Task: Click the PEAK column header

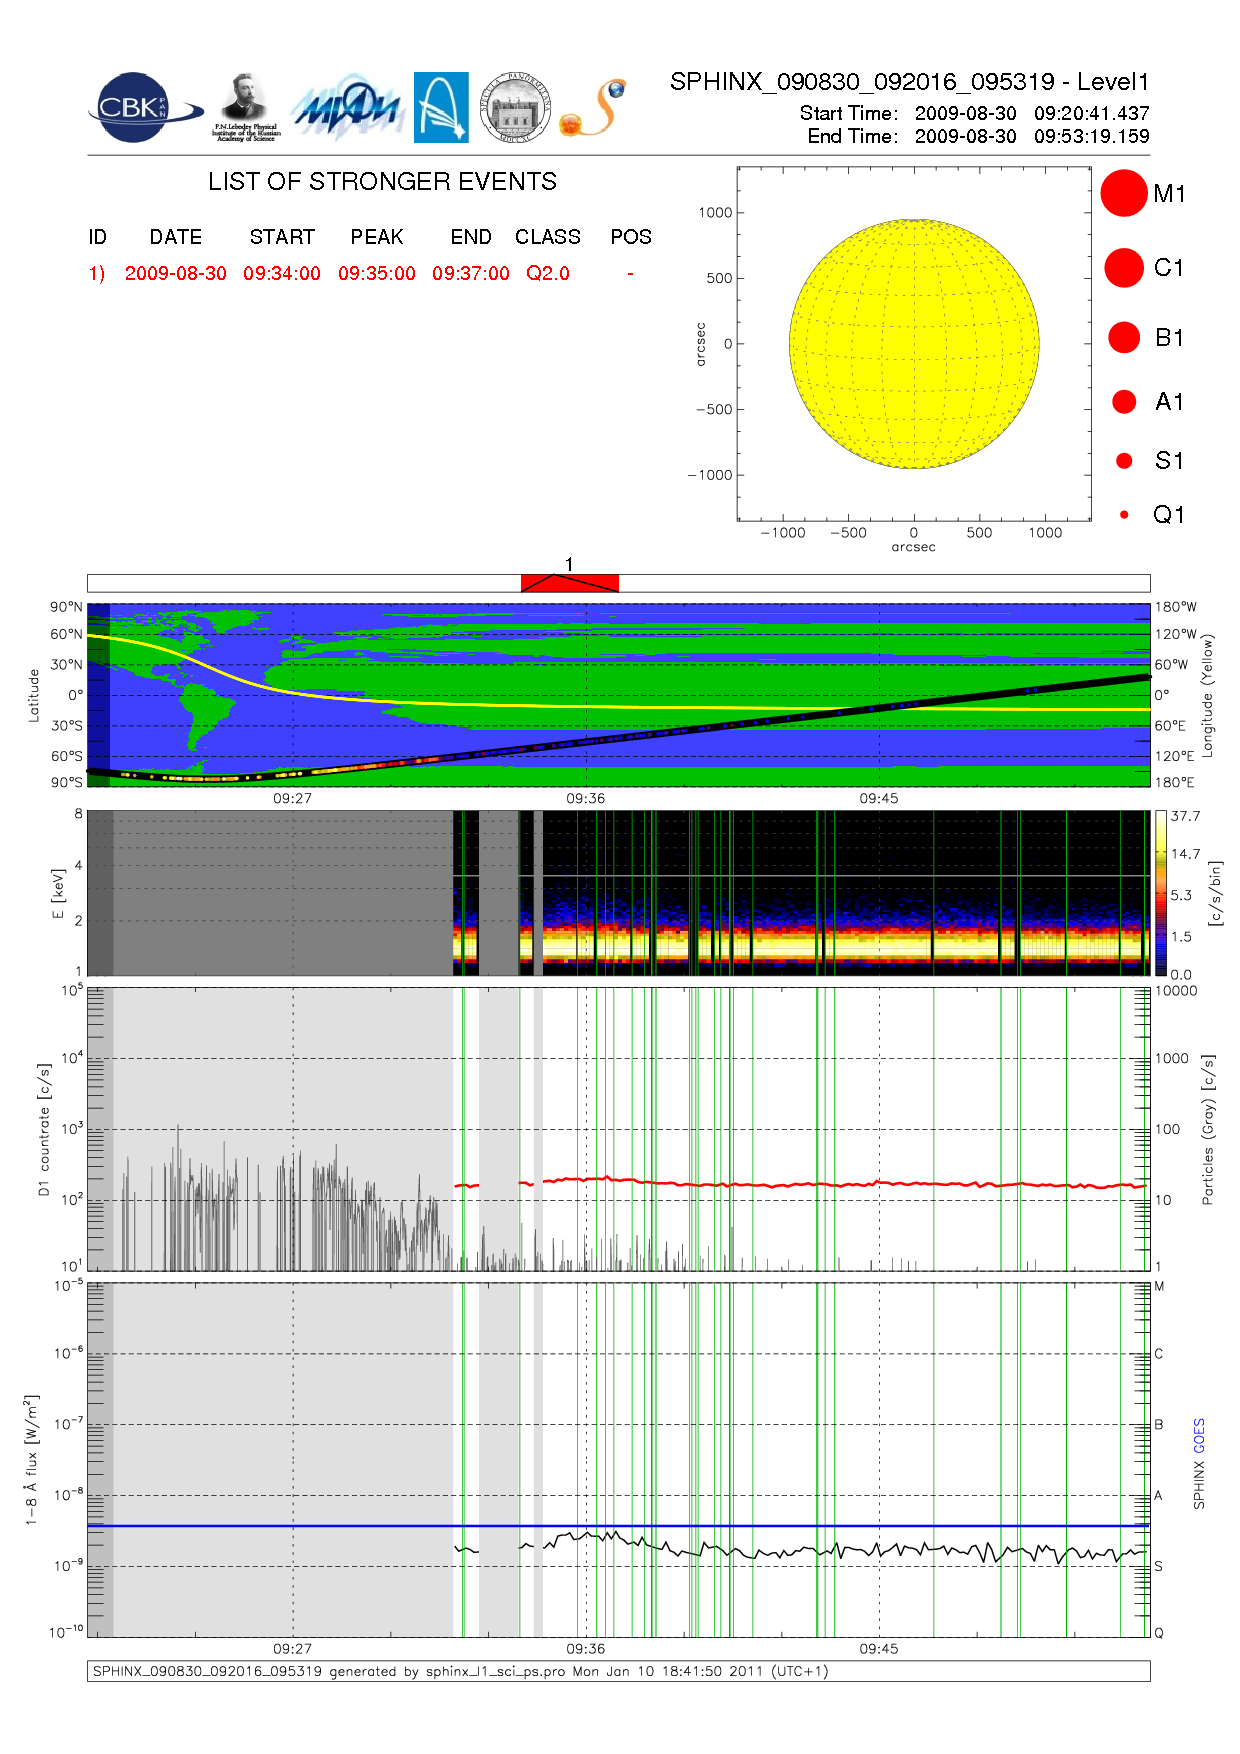Action: [x=376, y=237]
